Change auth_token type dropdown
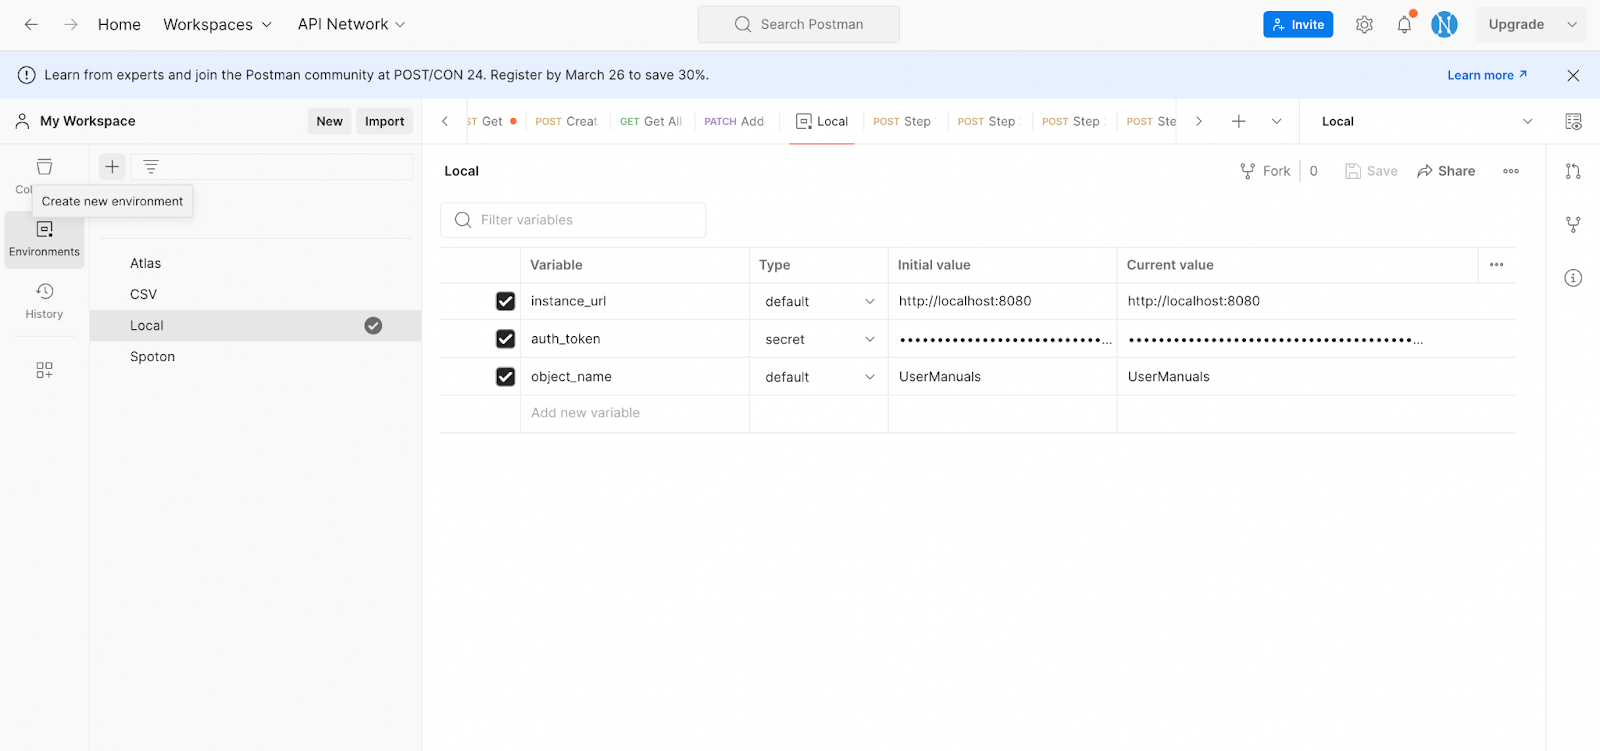Image resolution: width=1600 pixels, height=751 pixels. click(x=819, y=339)
